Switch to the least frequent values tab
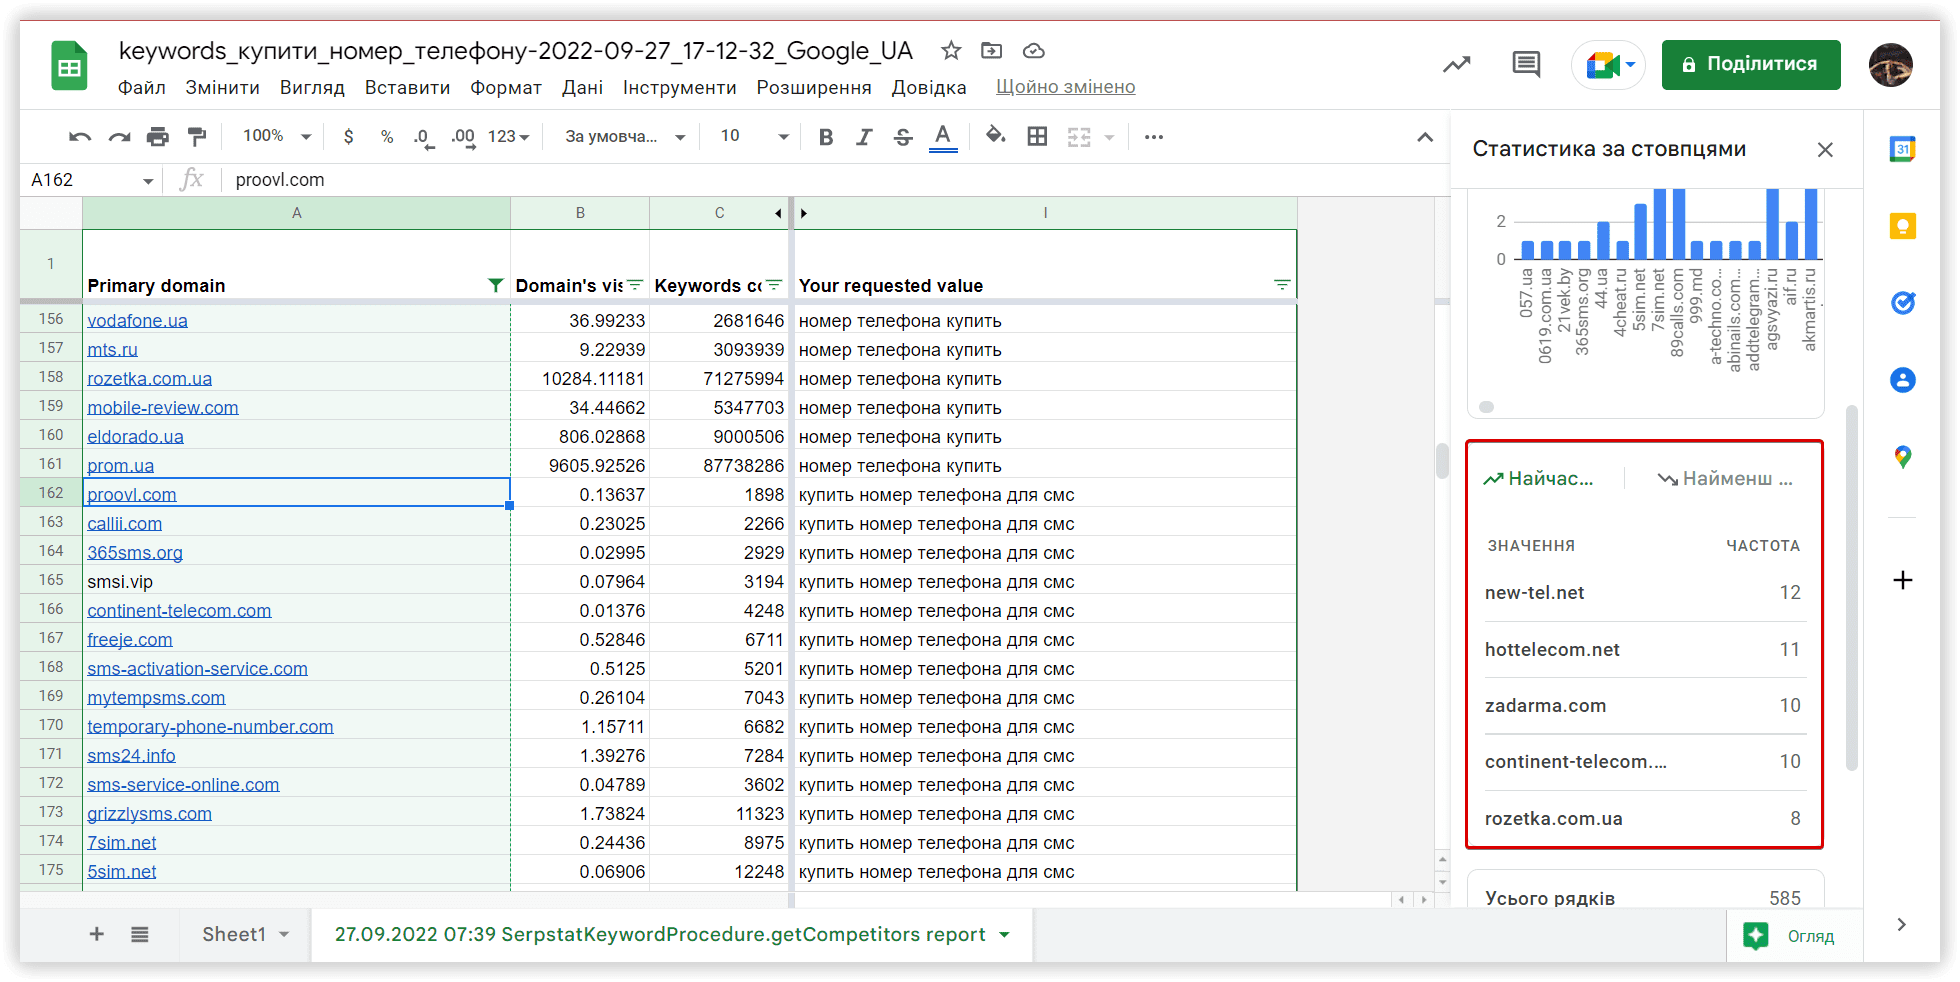 point(1725,479)
